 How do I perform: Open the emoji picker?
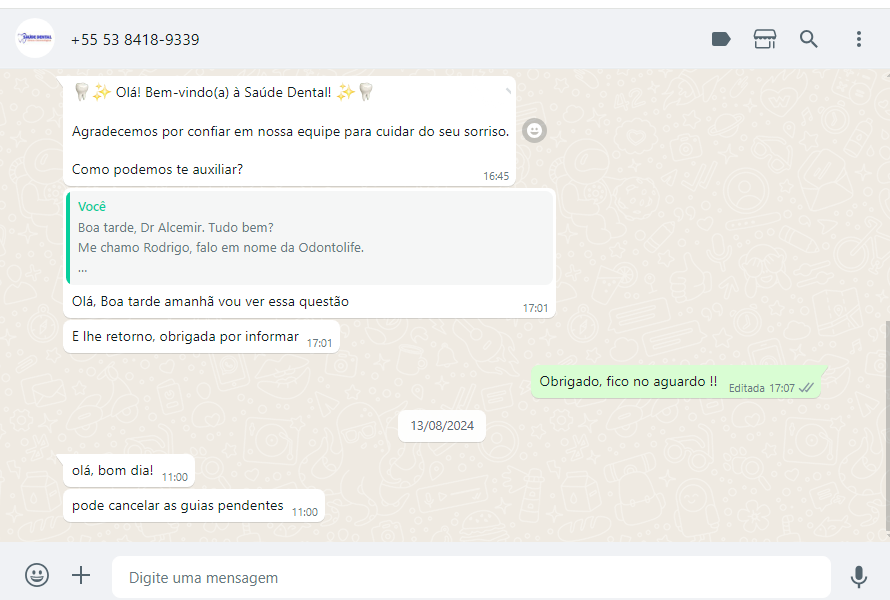(x=37, y=575)
